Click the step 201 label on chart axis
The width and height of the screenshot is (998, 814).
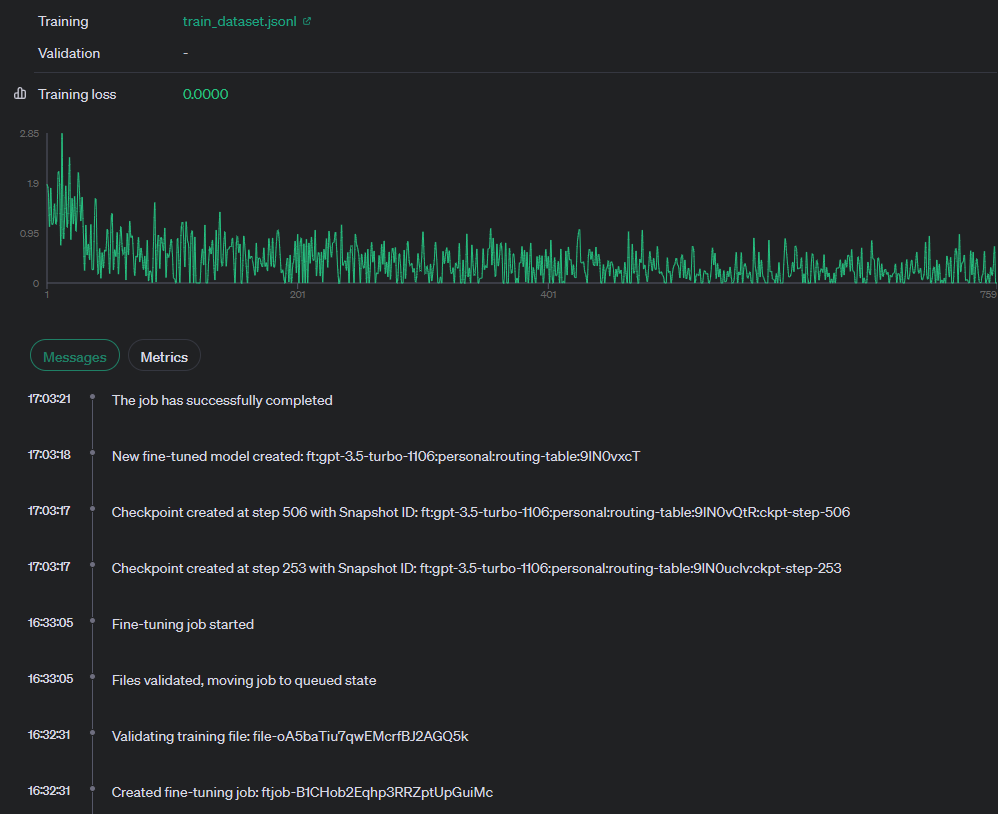point(298,295)
